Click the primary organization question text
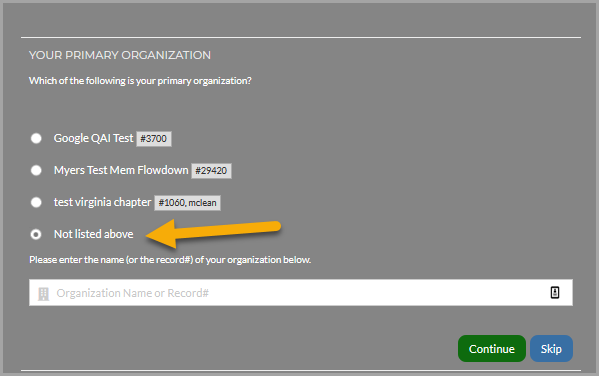The width and height of the screenshot is (599, 376). point(140,81)
